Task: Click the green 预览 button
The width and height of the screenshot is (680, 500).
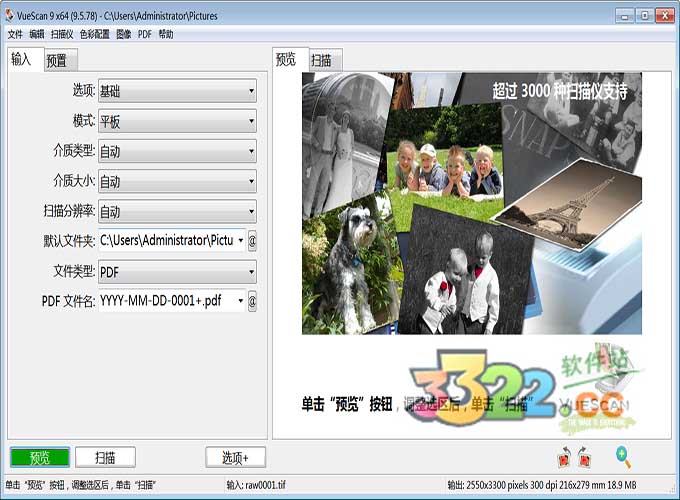Action: coord(40,457)
